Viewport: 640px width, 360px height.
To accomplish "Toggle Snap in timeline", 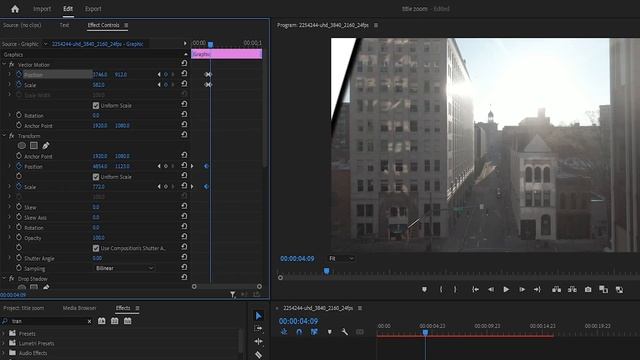I will tap(299, 332).
